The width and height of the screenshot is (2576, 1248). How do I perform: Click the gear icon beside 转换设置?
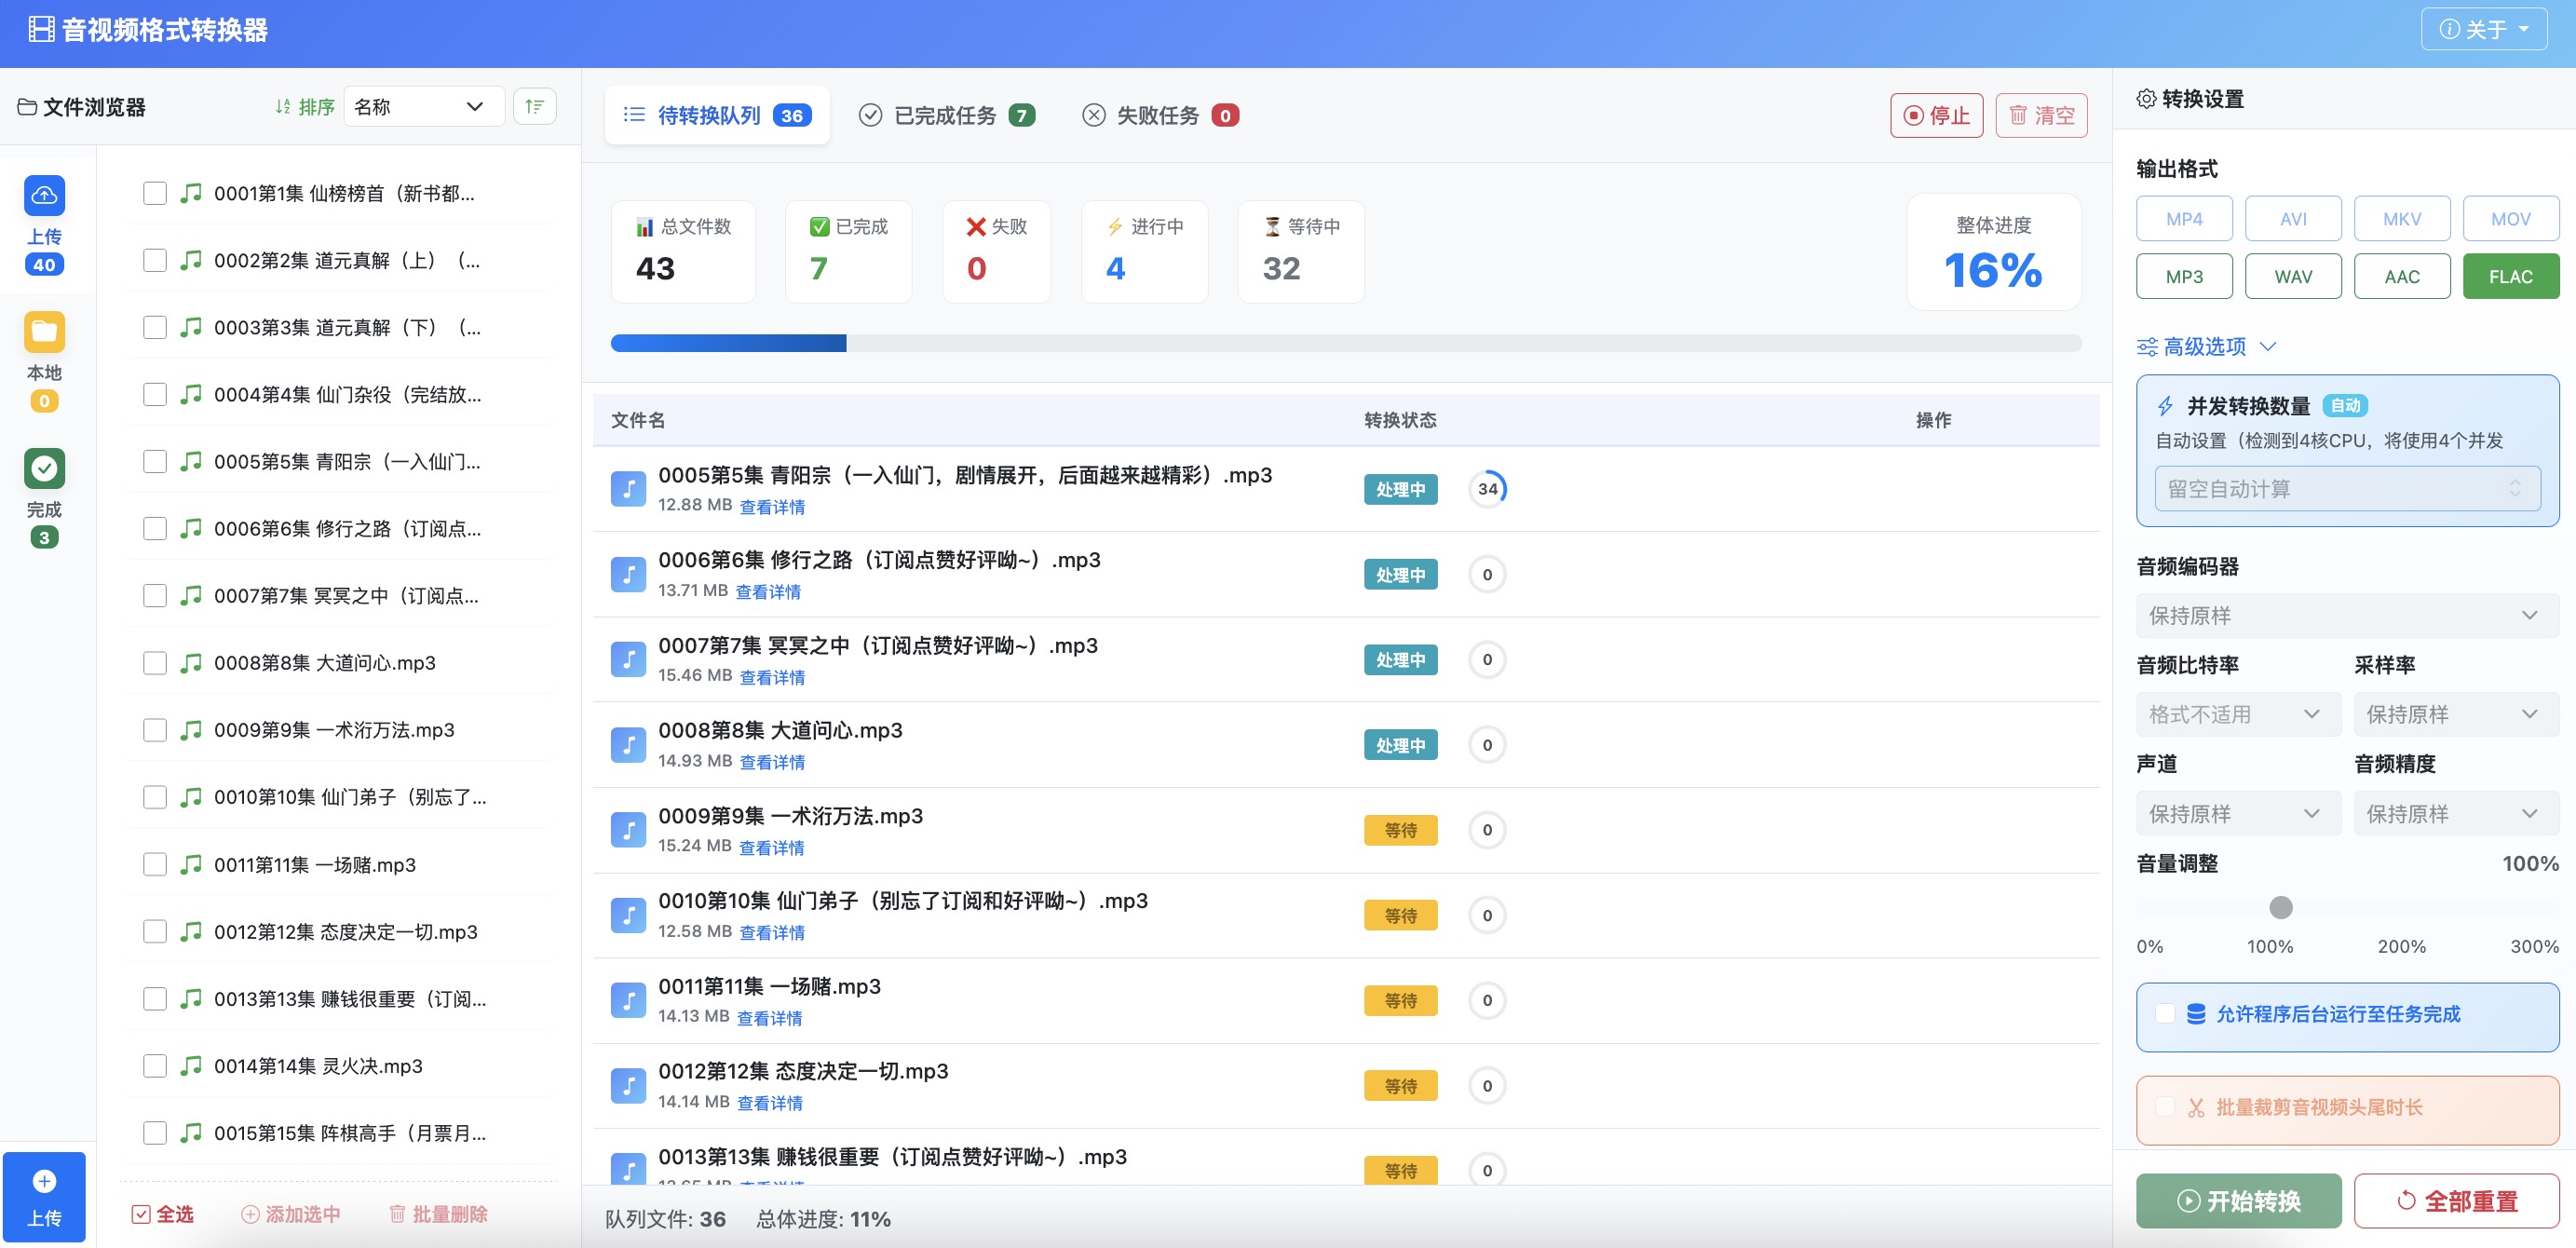[x=2146, y=99]
